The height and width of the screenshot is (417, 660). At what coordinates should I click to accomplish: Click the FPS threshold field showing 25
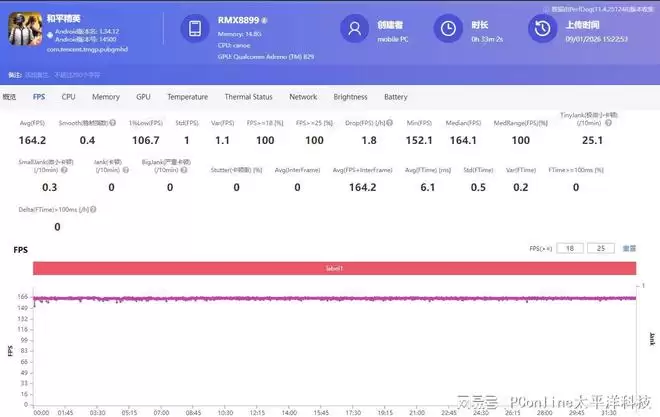(x=602, y=247)
